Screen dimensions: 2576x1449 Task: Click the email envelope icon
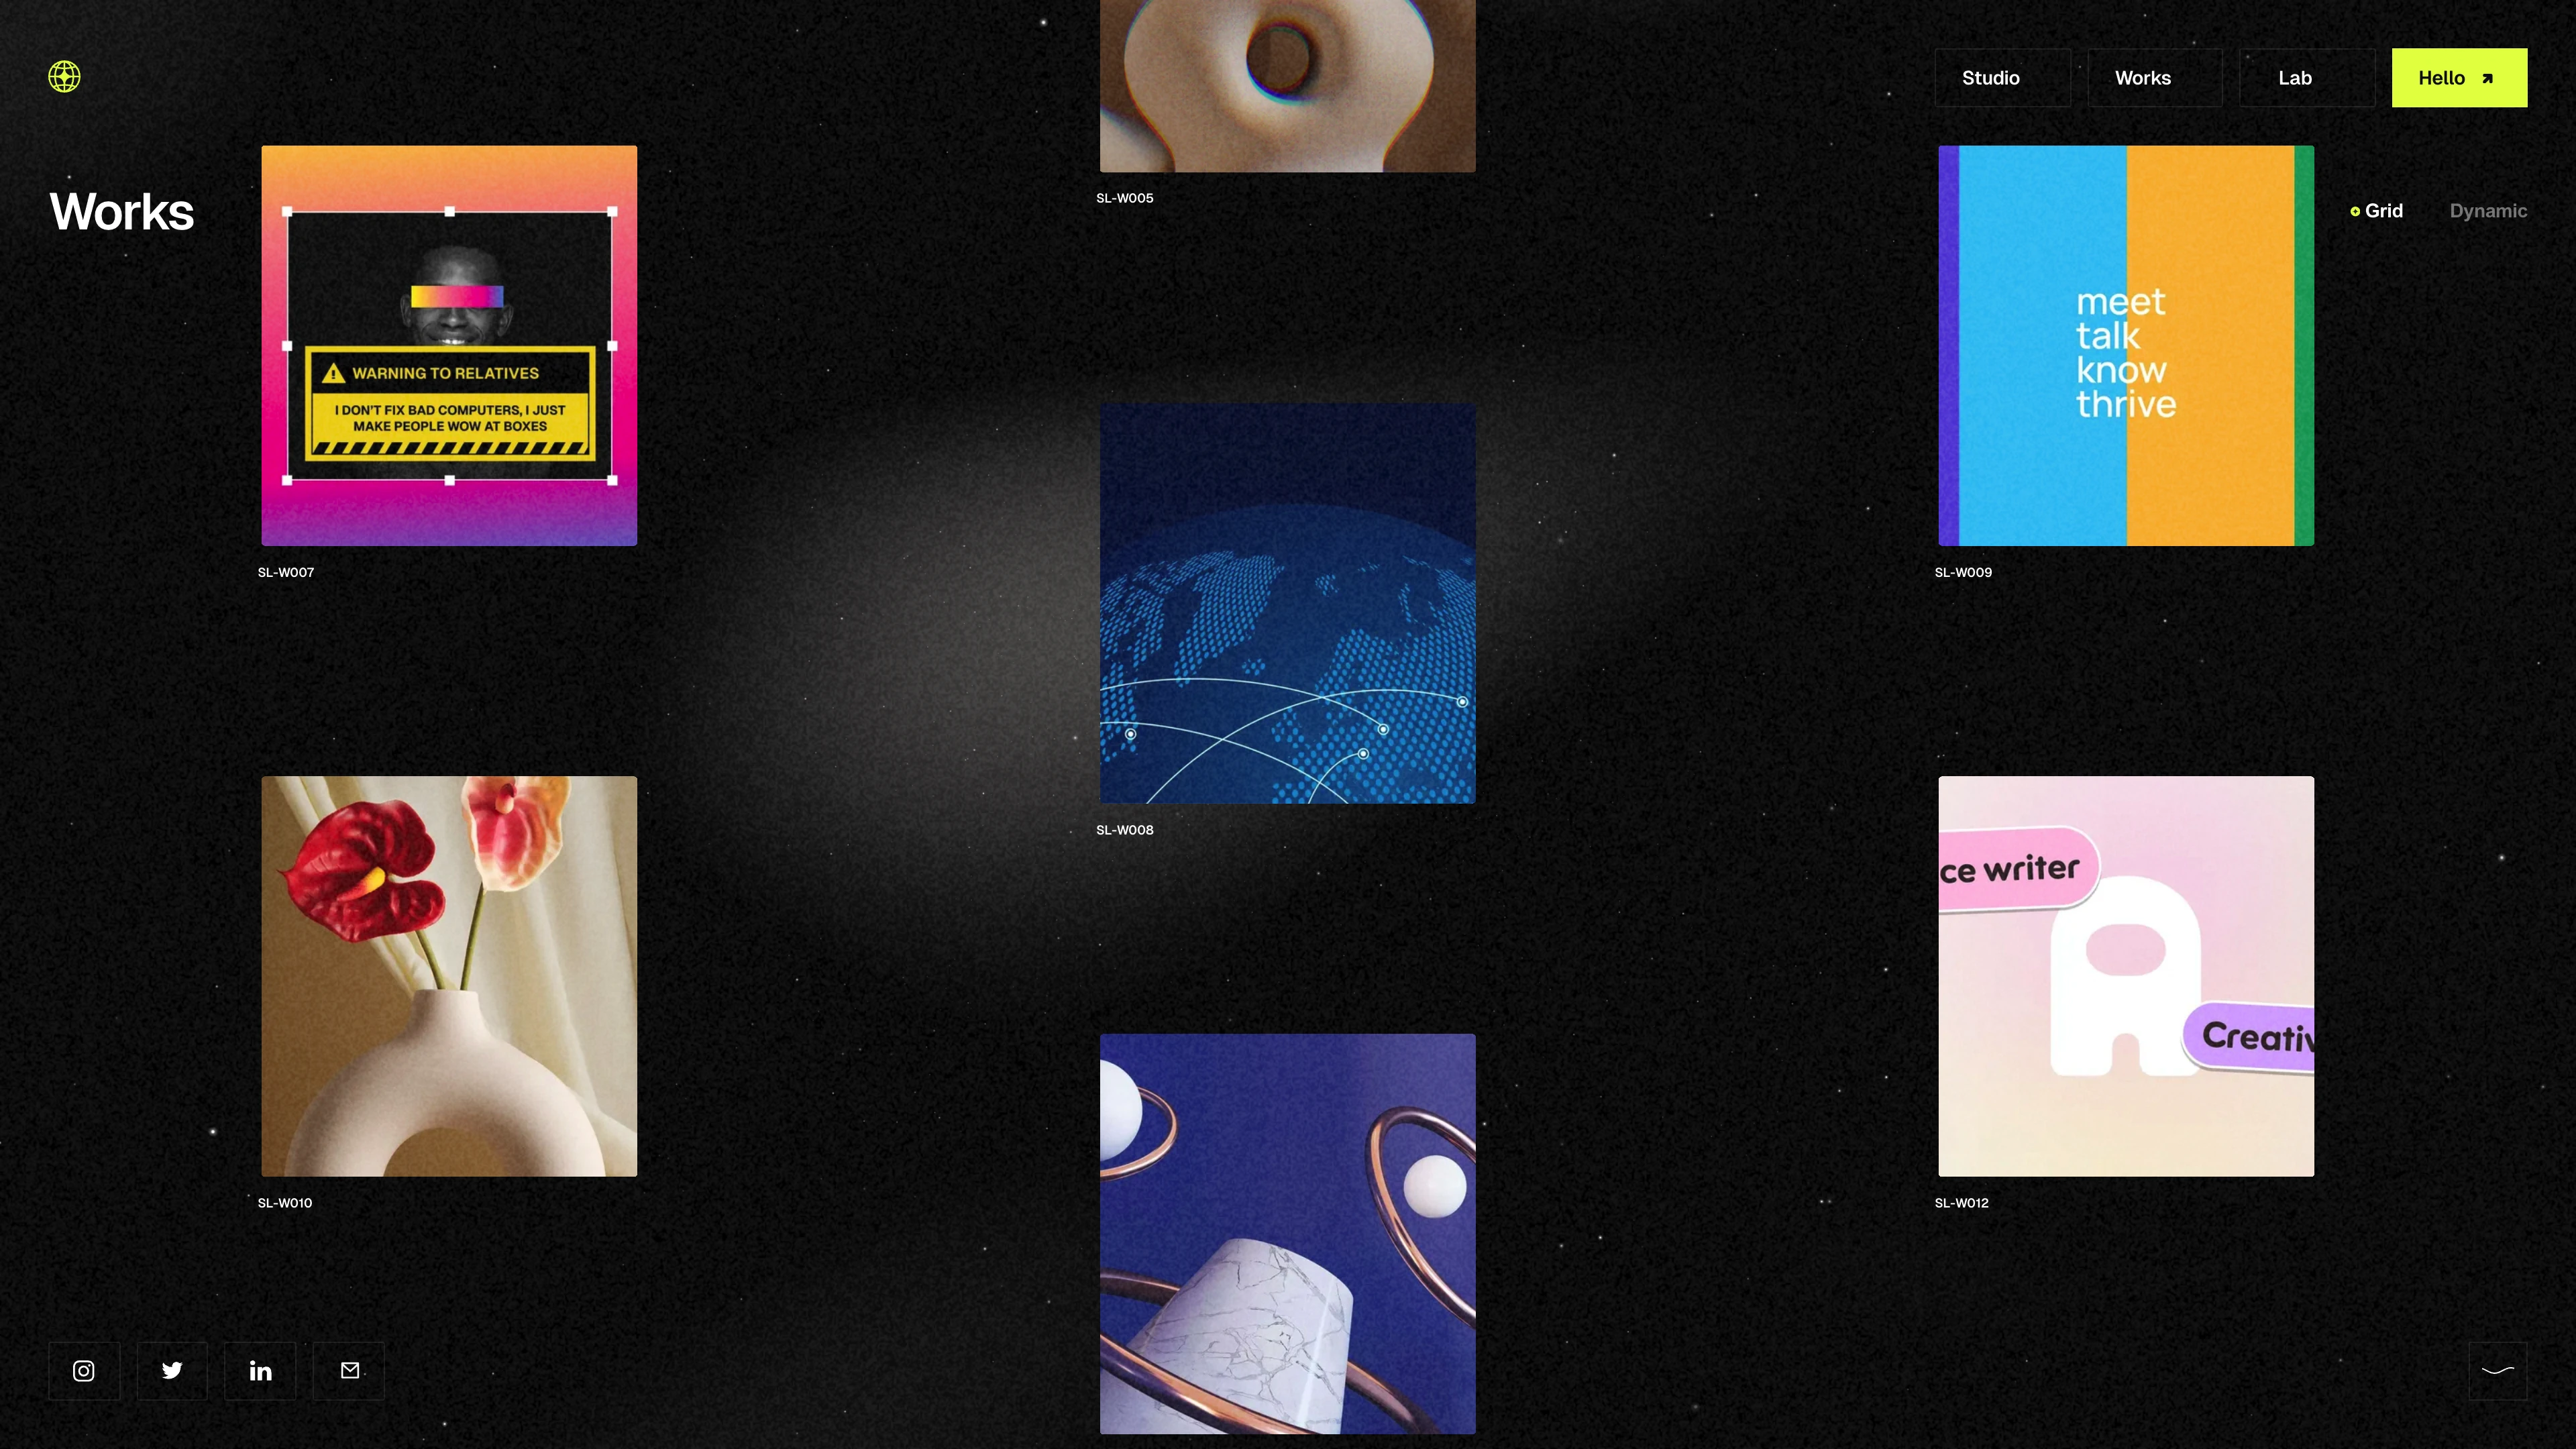[x=349, y=1371]
